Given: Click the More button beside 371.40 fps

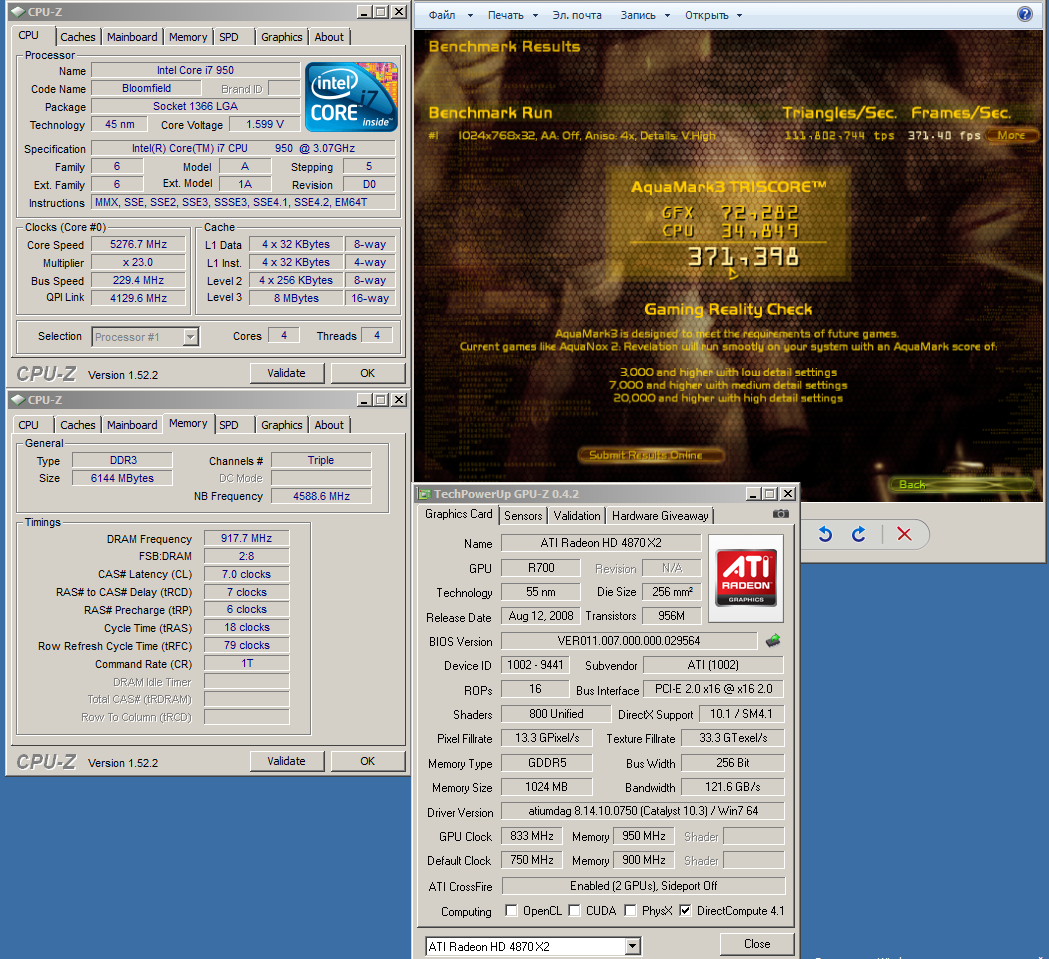Looking at the screenshot, I should 1012,135.
